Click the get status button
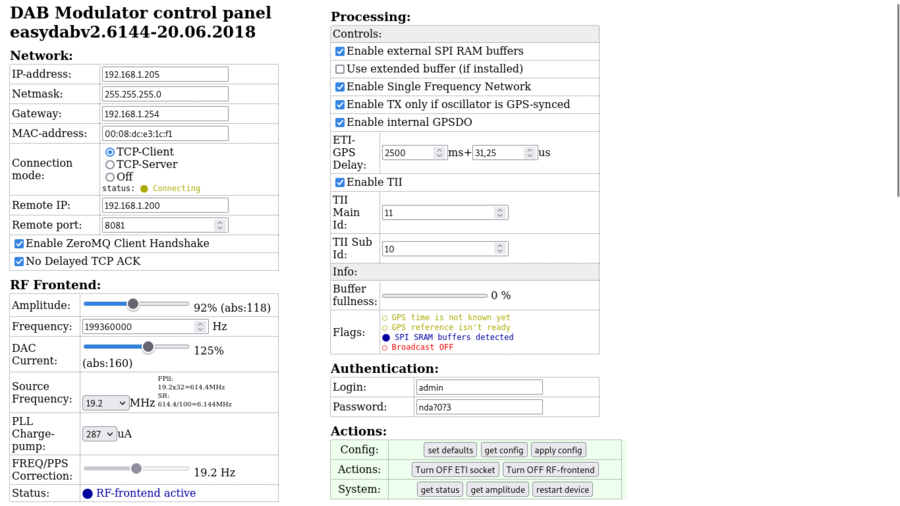 (x=440, y=490)
